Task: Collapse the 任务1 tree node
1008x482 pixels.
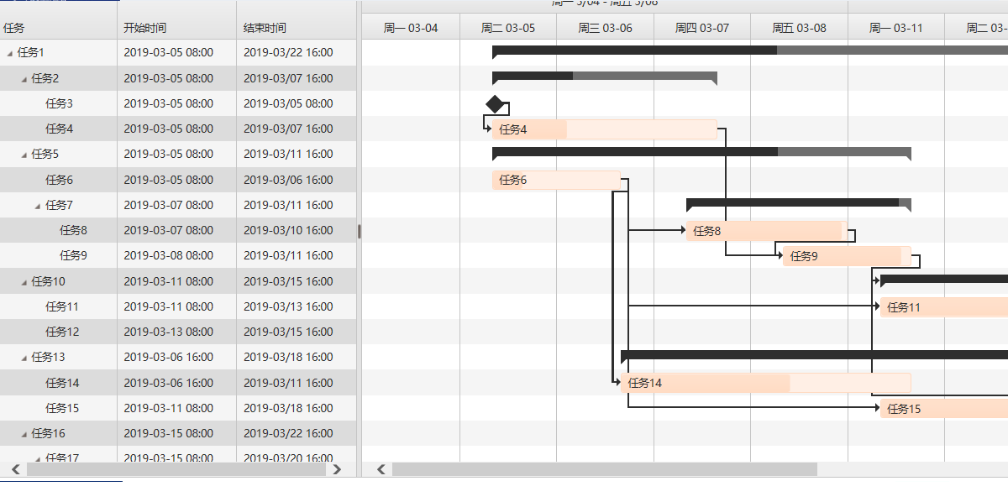Action: point(10,53)
